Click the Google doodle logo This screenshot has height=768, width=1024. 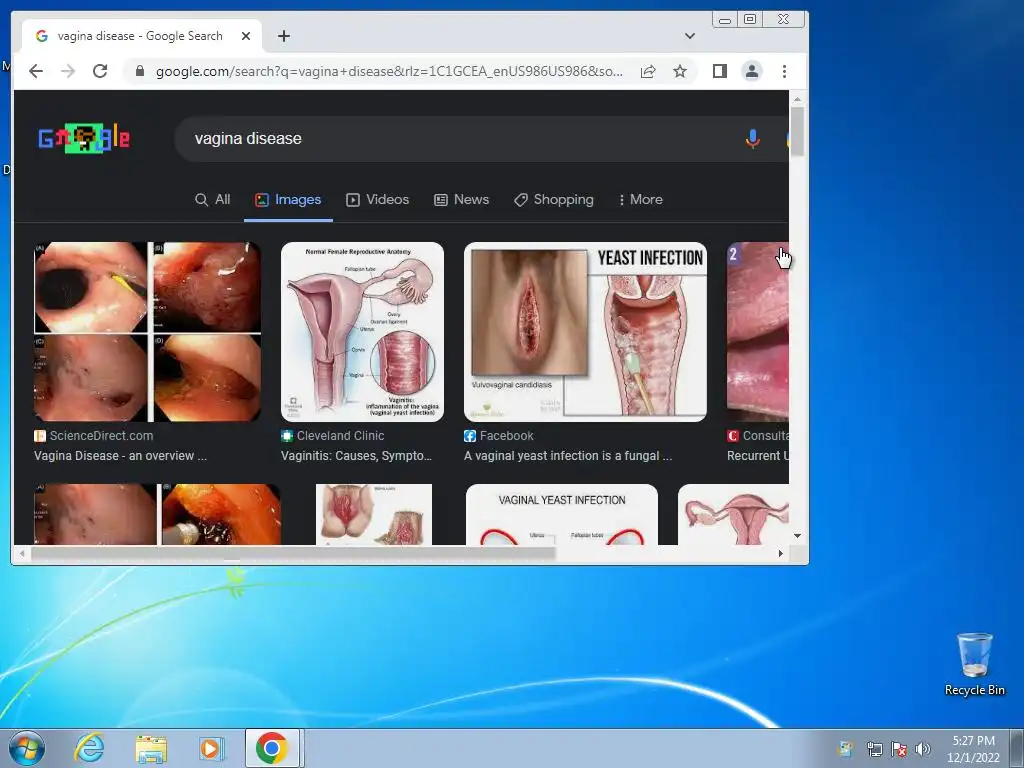point(84,138)
